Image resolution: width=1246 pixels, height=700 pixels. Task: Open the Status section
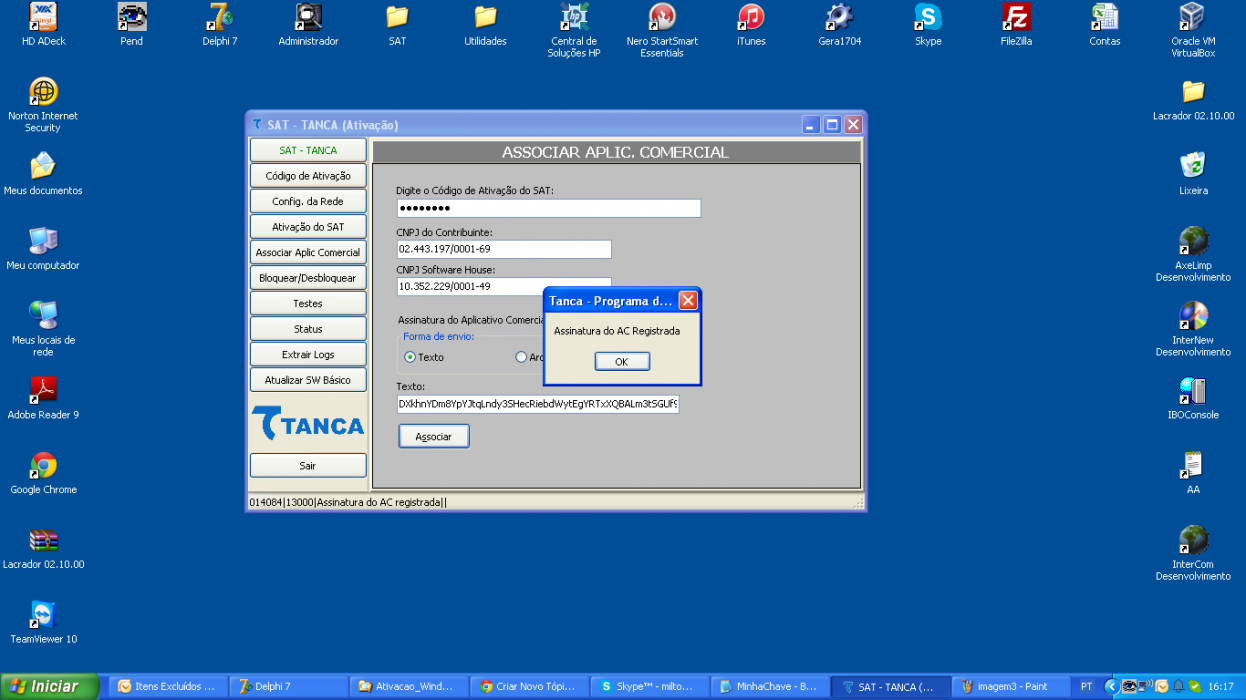click(308, 329)
